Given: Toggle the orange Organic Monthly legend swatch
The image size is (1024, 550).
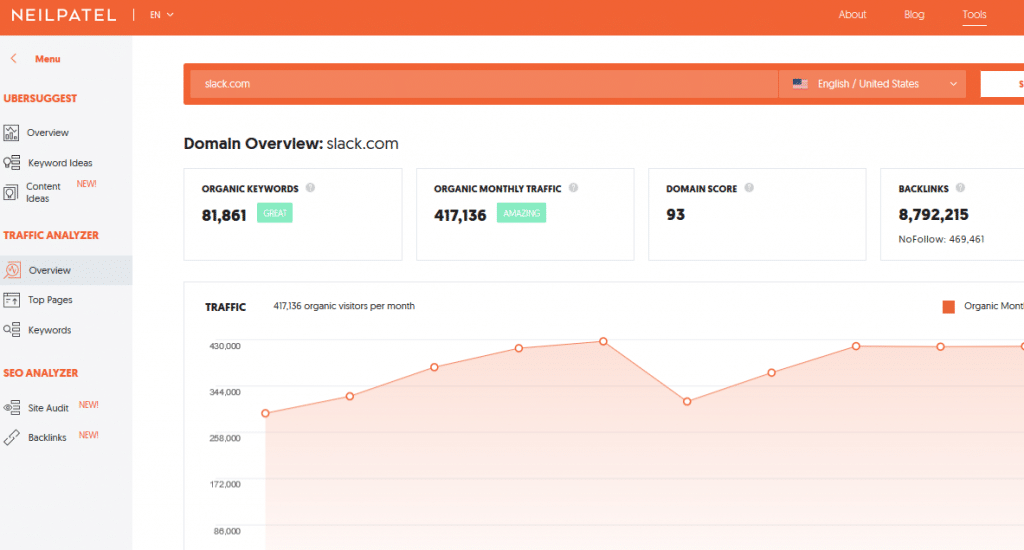Looking at the screenshot, I should (x=948, y=307).
